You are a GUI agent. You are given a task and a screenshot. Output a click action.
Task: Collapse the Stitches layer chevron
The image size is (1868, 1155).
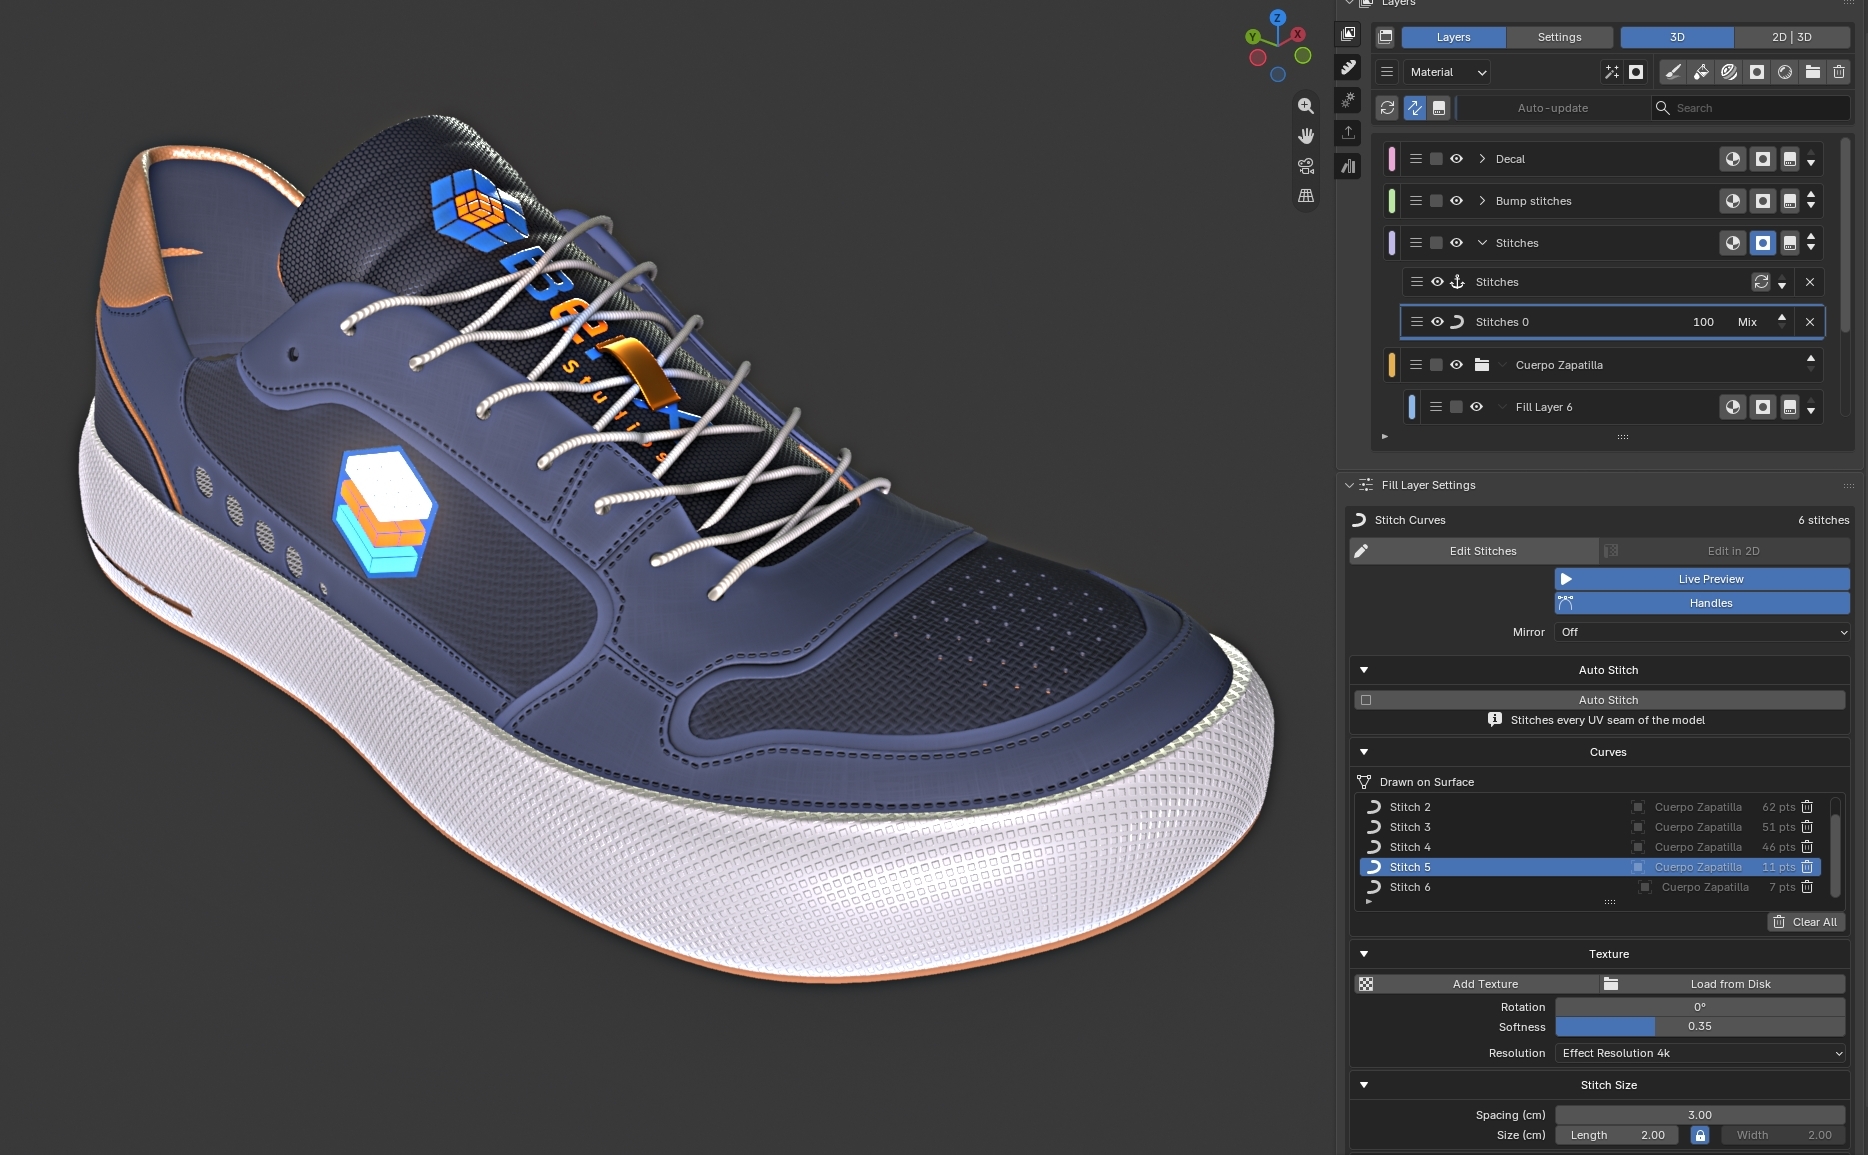[x=1483, y=243]
